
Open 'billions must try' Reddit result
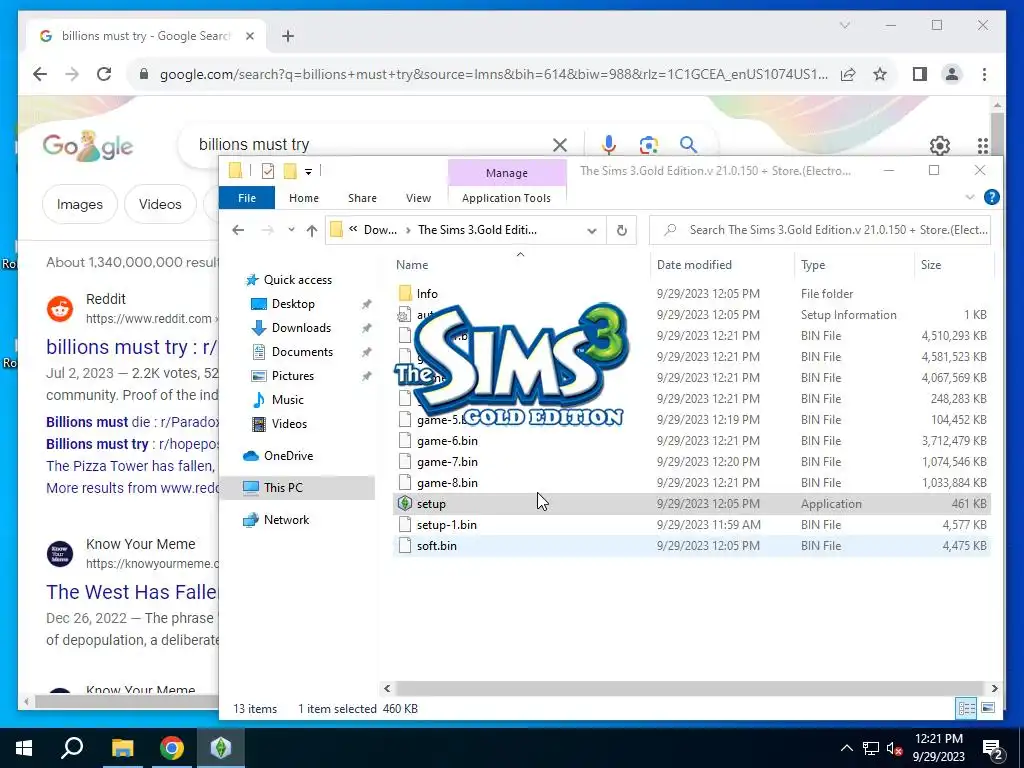pyautogui.click(x=131, y=347)
